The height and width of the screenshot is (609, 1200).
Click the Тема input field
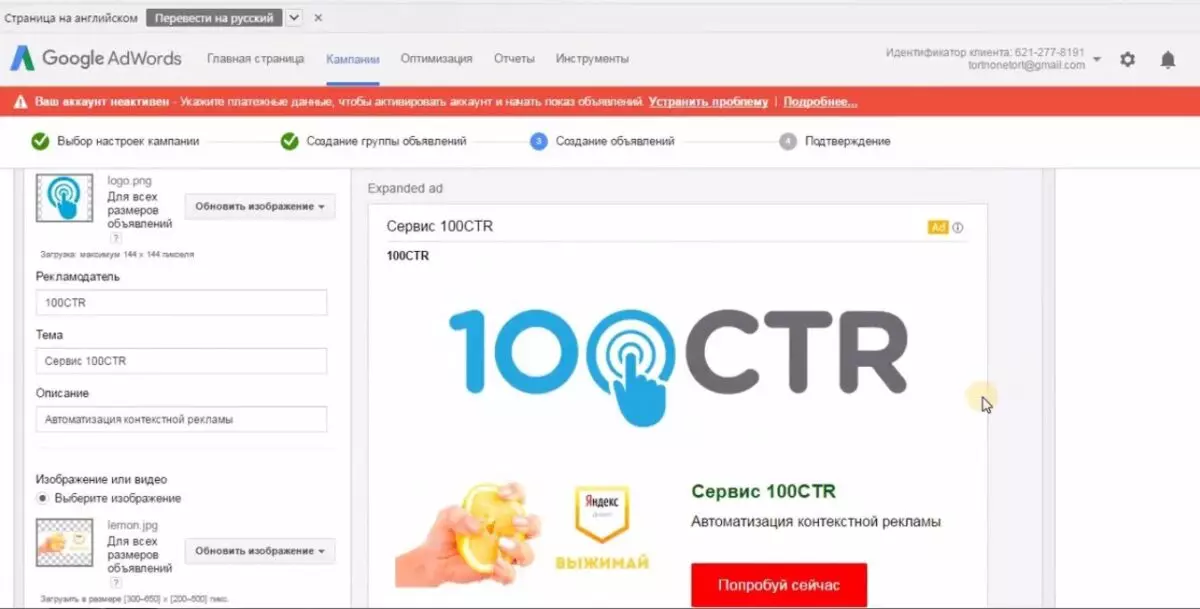[x=181, y=361]
